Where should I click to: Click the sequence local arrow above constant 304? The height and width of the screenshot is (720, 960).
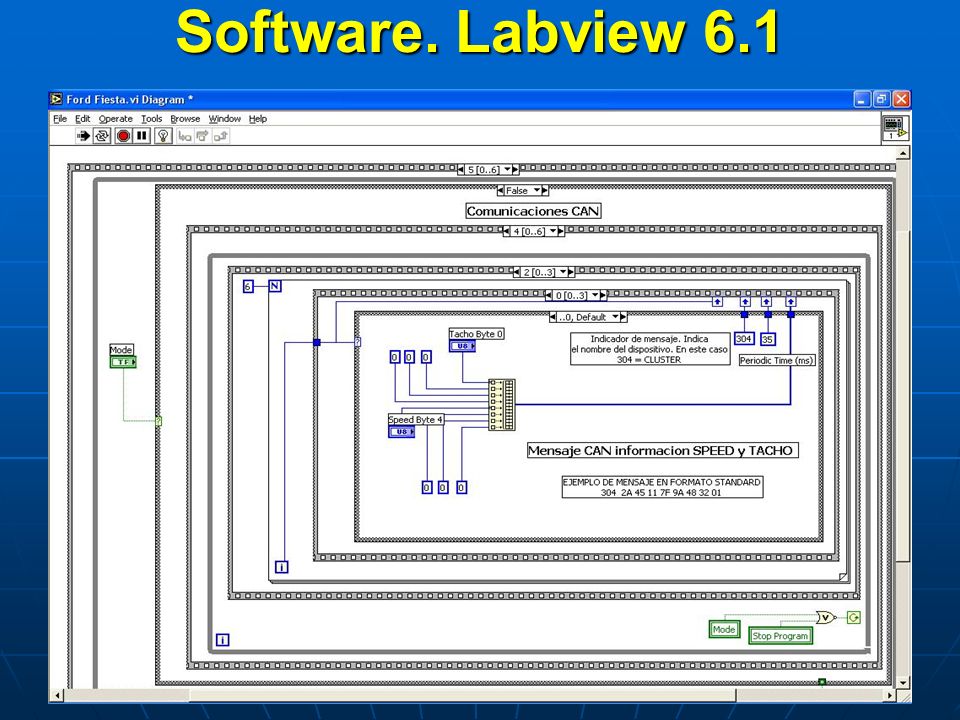[x=745, y=302]
